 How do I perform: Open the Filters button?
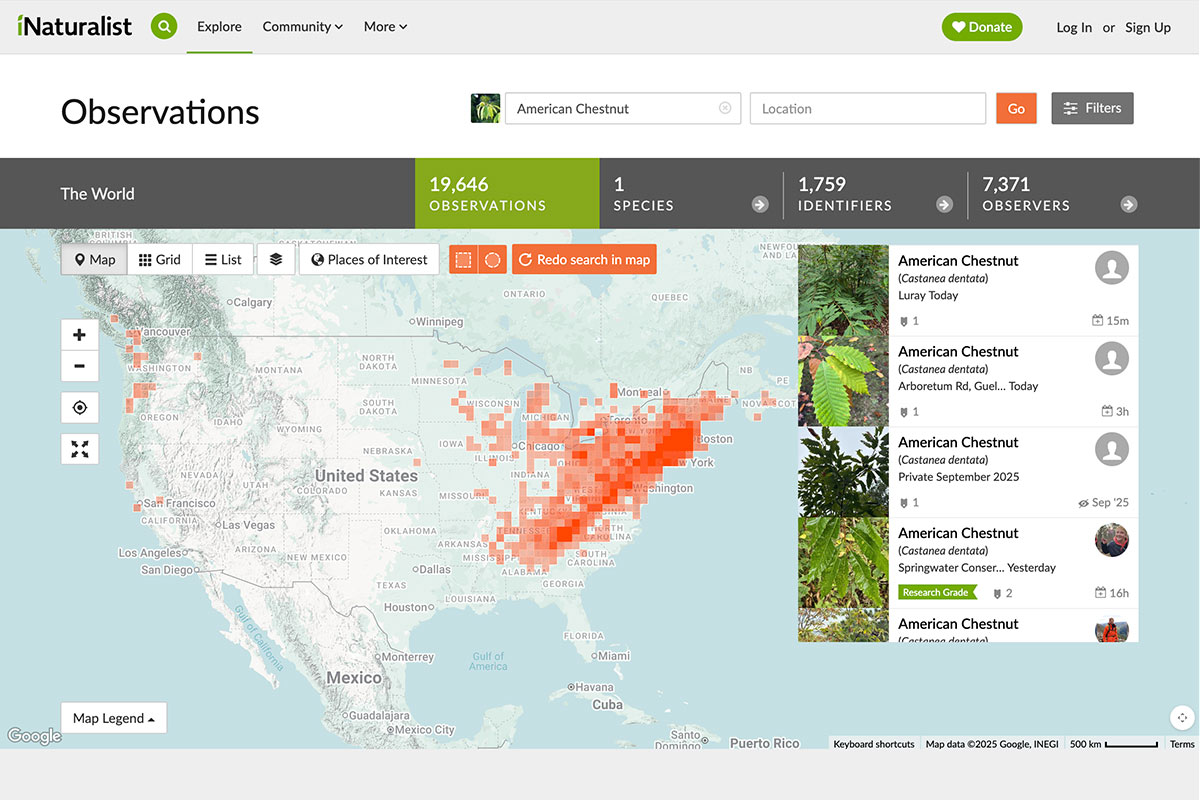1092,108
